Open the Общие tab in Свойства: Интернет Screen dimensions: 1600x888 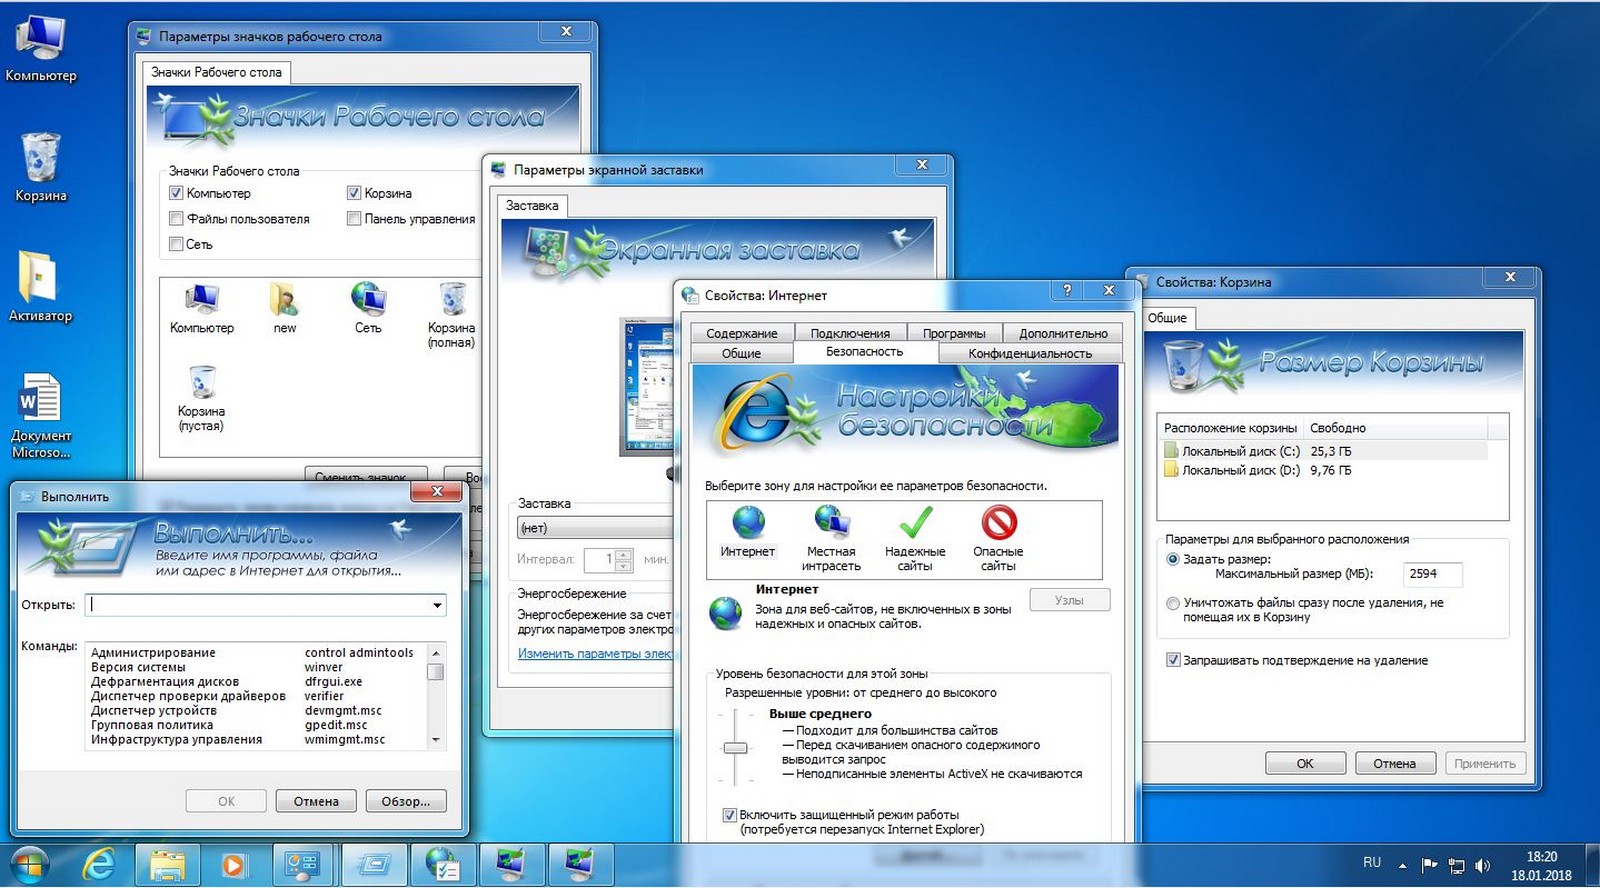tap(742, 353)
